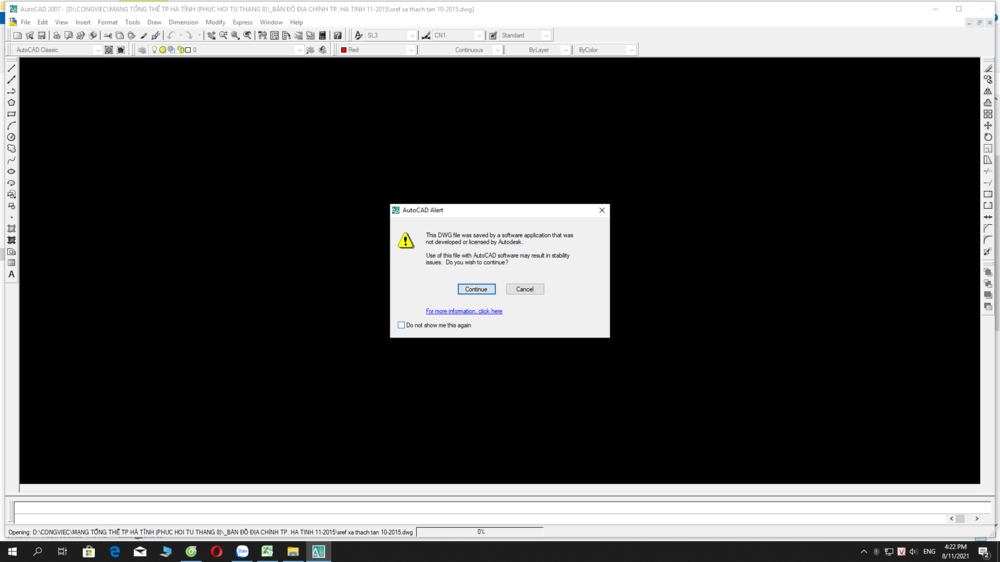The image size is (1000, 562).
Task: Select the Spline tool
Action: [11, 160]
